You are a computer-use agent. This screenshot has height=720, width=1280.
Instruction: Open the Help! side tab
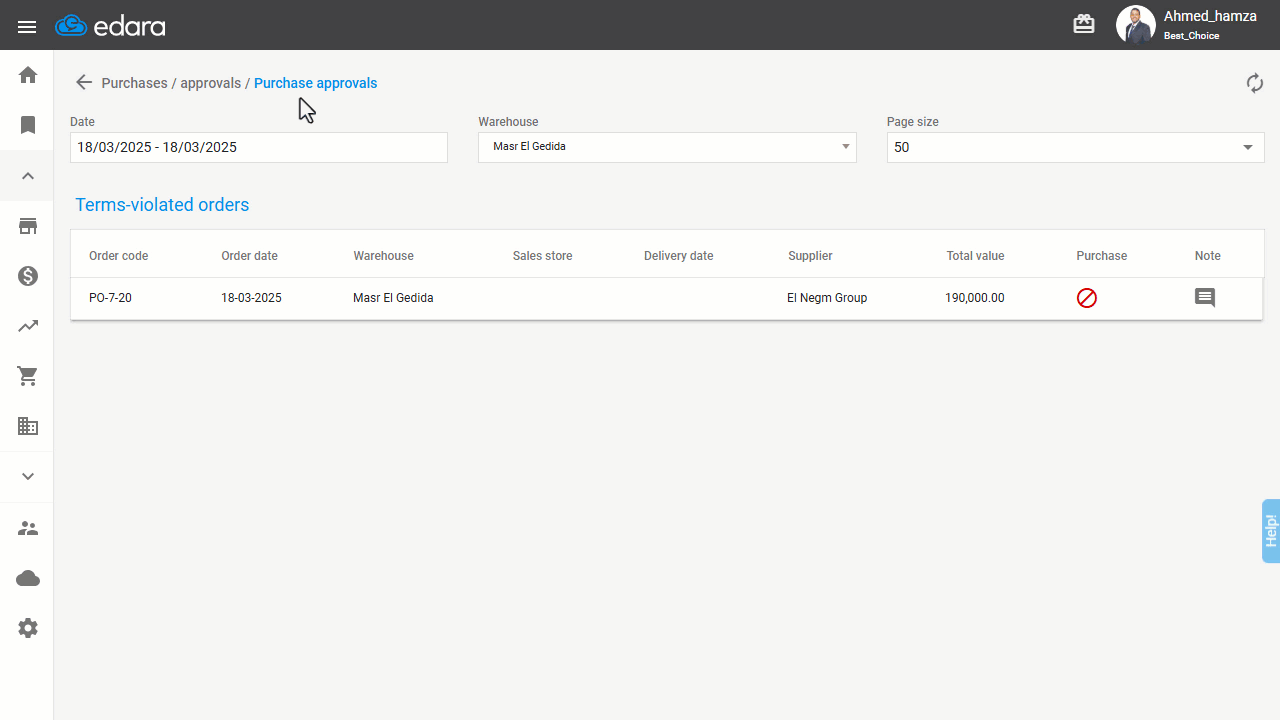coord(1271,531)
